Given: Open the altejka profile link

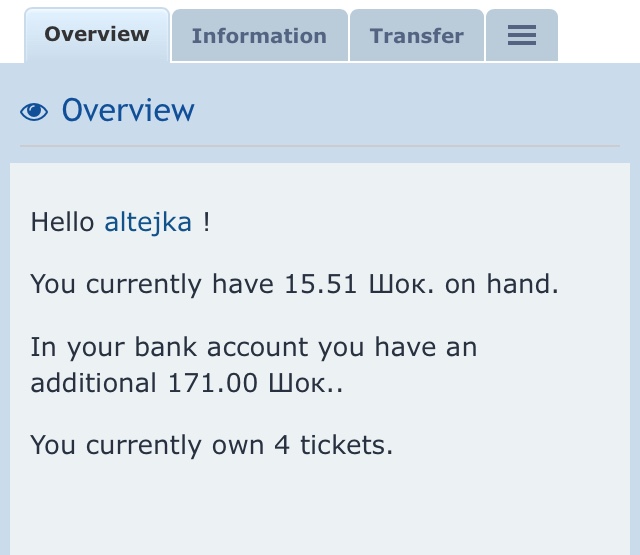Looking at the screenshot, I should click(x=148, y=222).
